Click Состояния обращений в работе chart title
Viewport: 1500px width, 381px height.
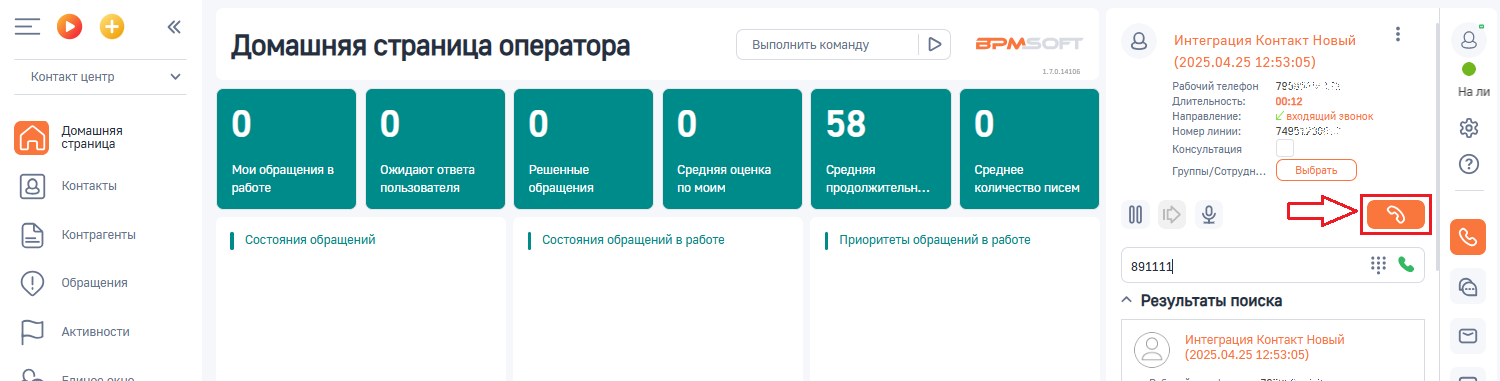coord(633,240)
